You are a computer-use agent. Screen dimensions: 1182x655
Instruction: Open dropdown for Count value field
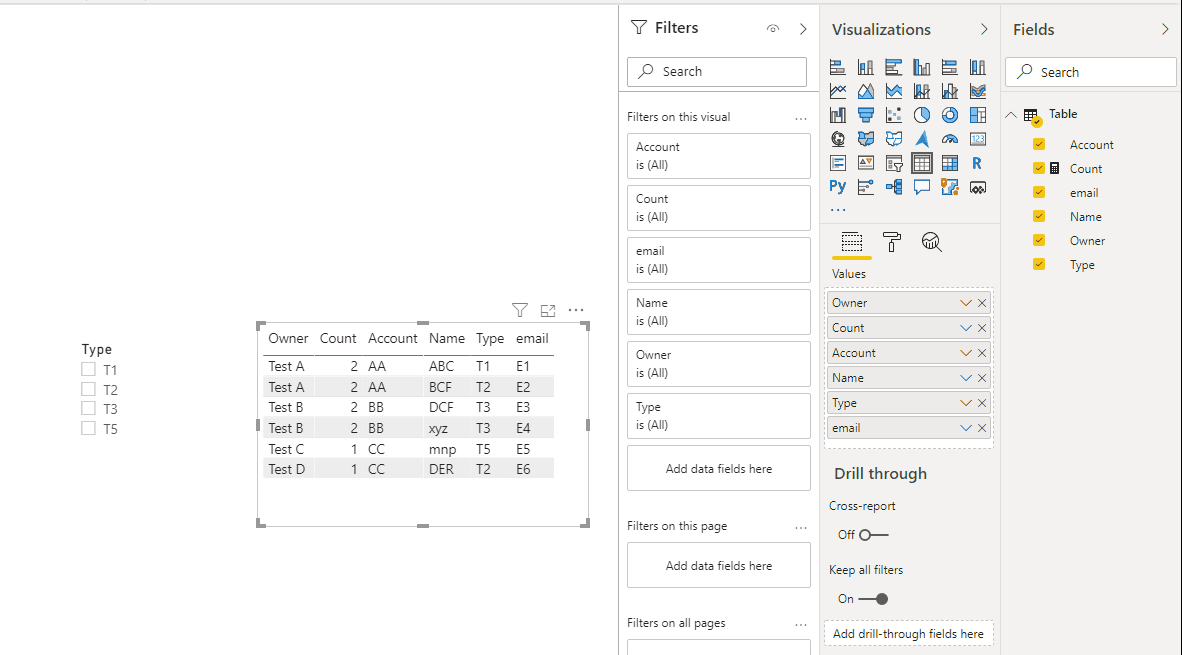point(966,328)
